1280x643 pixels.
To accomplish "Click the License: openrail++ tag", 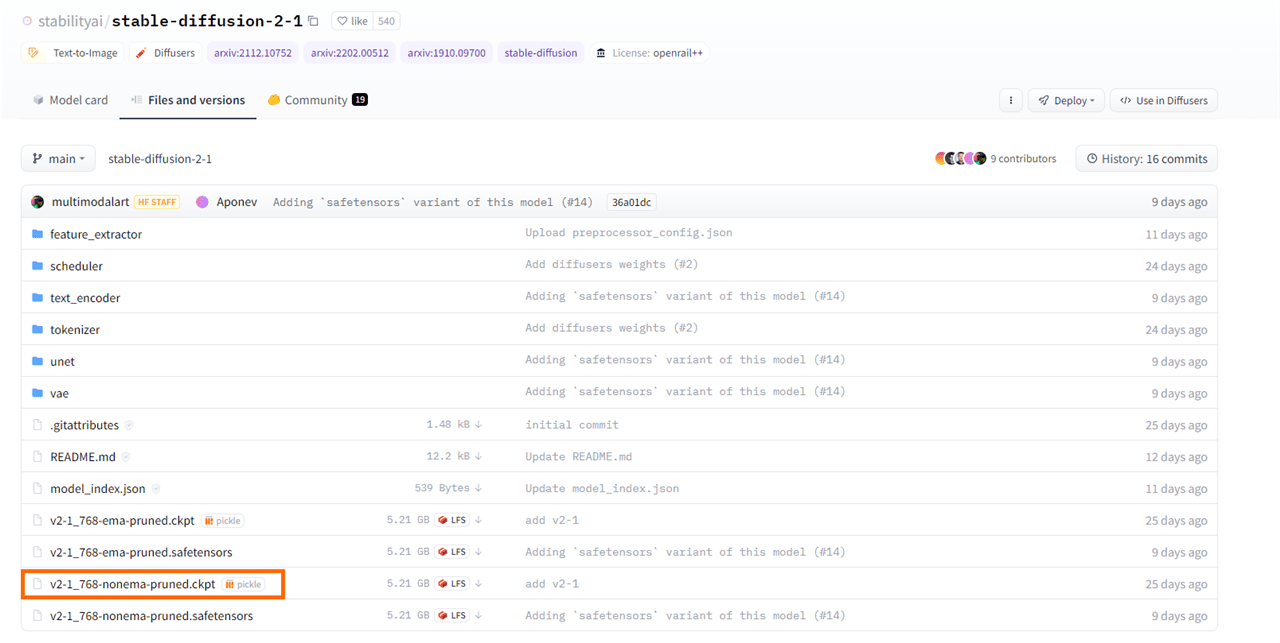I will (x=651, y=53).
